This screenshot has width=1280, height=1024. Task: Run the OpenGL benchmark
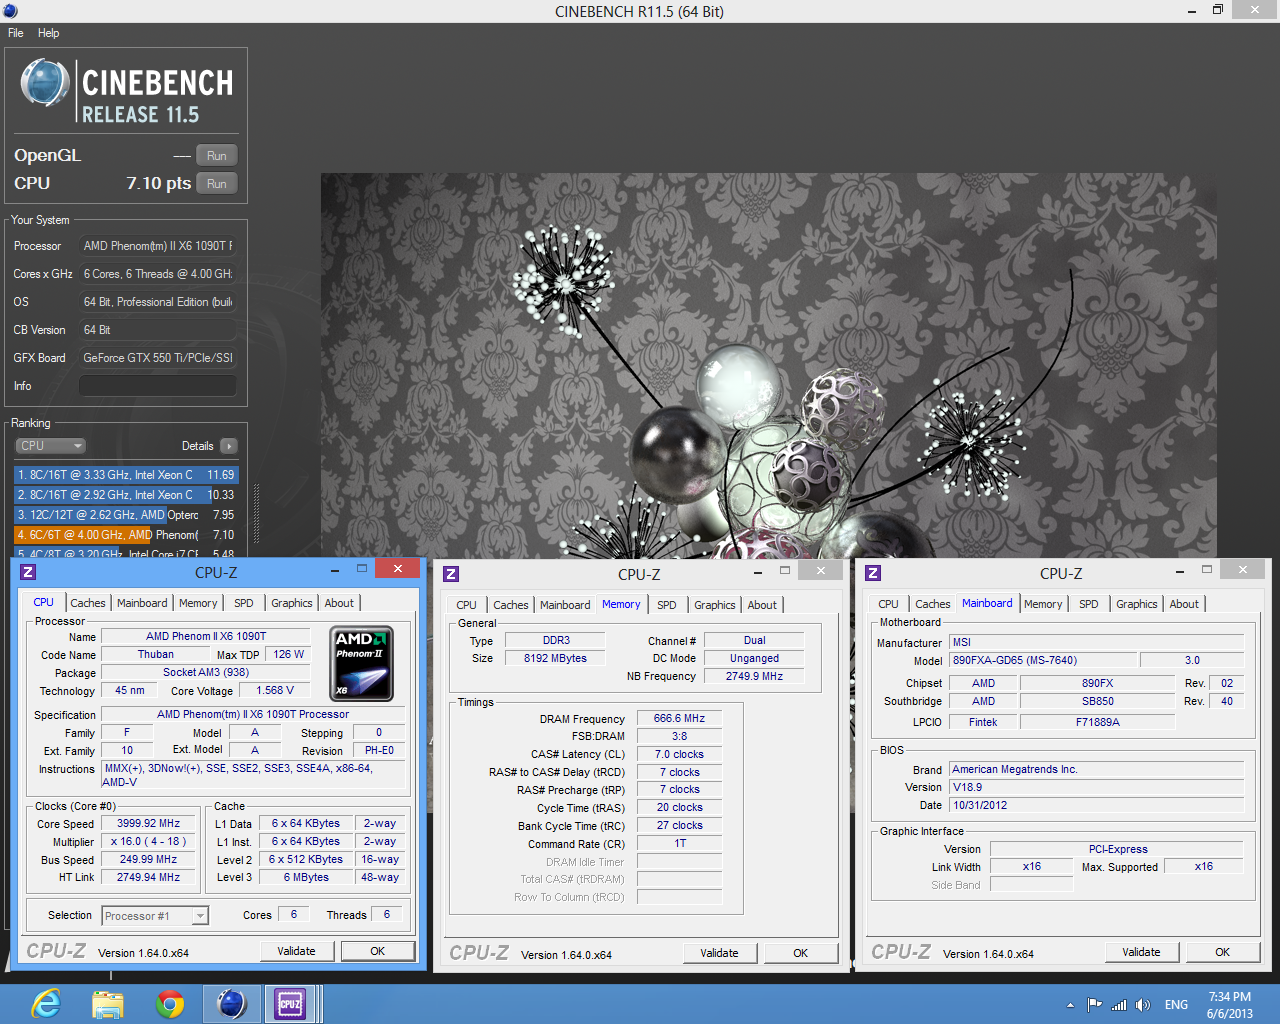point(217,156)
